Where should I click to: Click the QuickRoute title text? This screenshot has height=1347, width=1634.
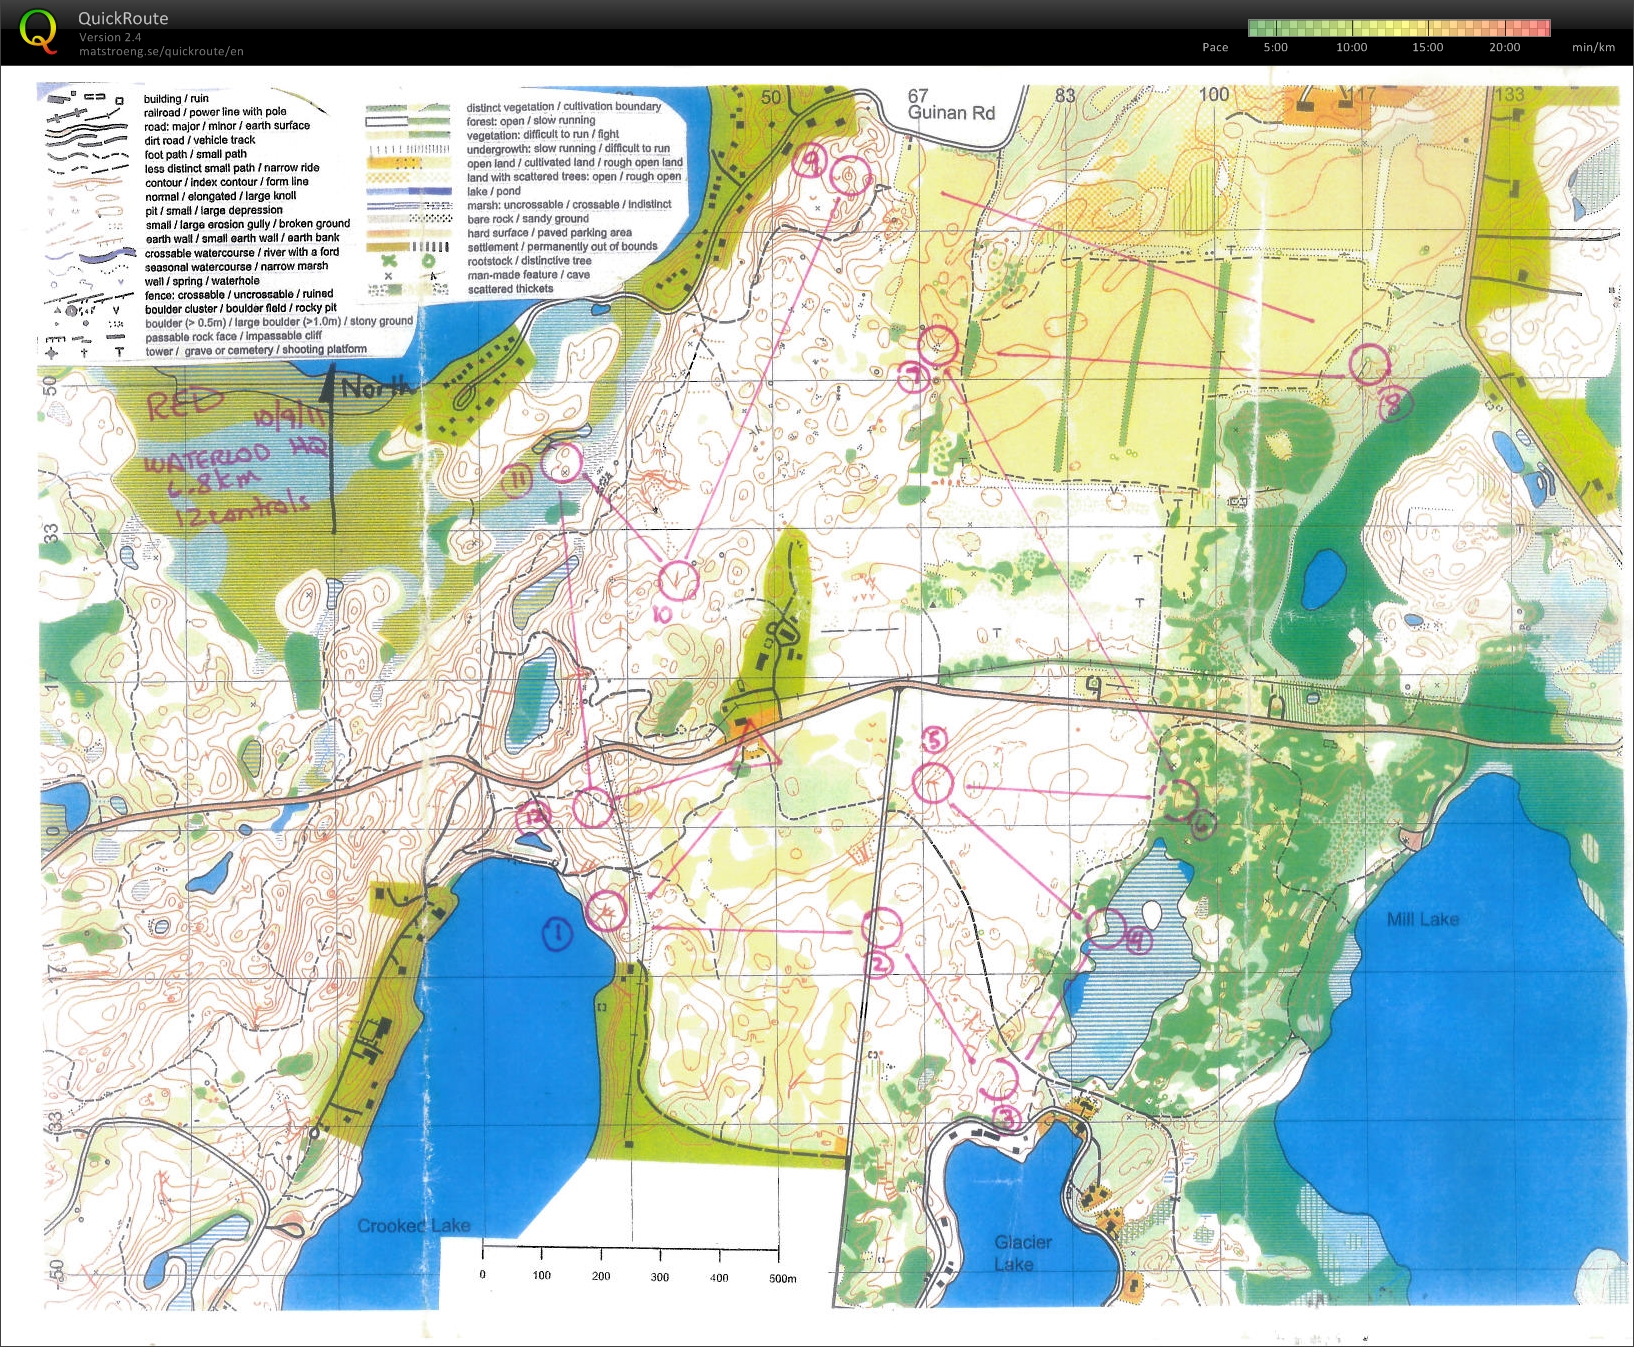tap(123, 18)
